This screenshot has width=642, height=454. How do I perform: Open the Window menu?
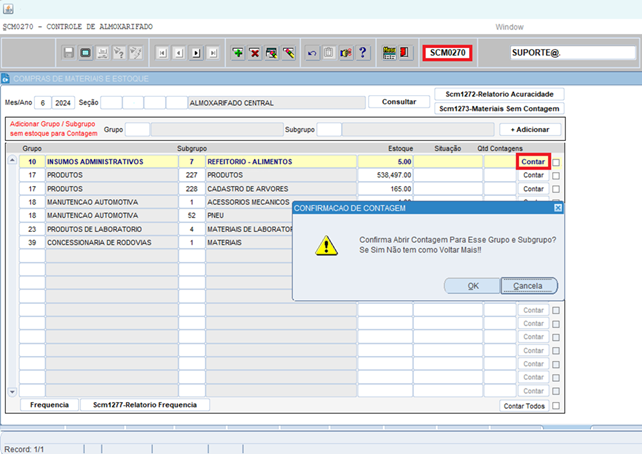pyautogui.click(x=509, y=27)
